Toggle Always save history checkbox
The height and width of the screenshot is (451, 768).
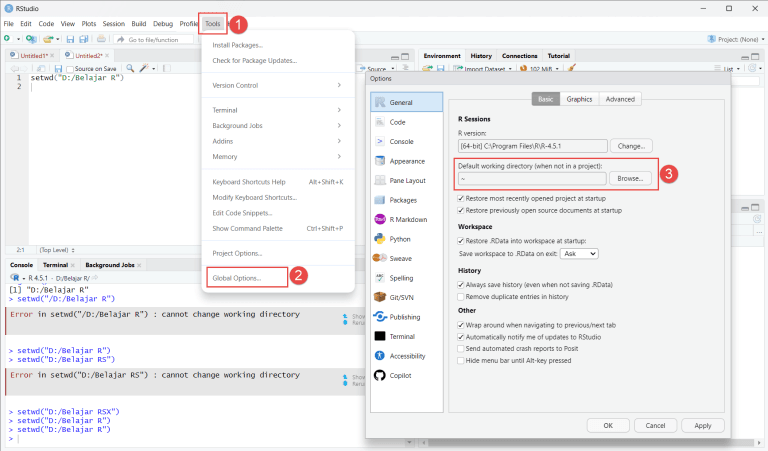tap(460, 285)
